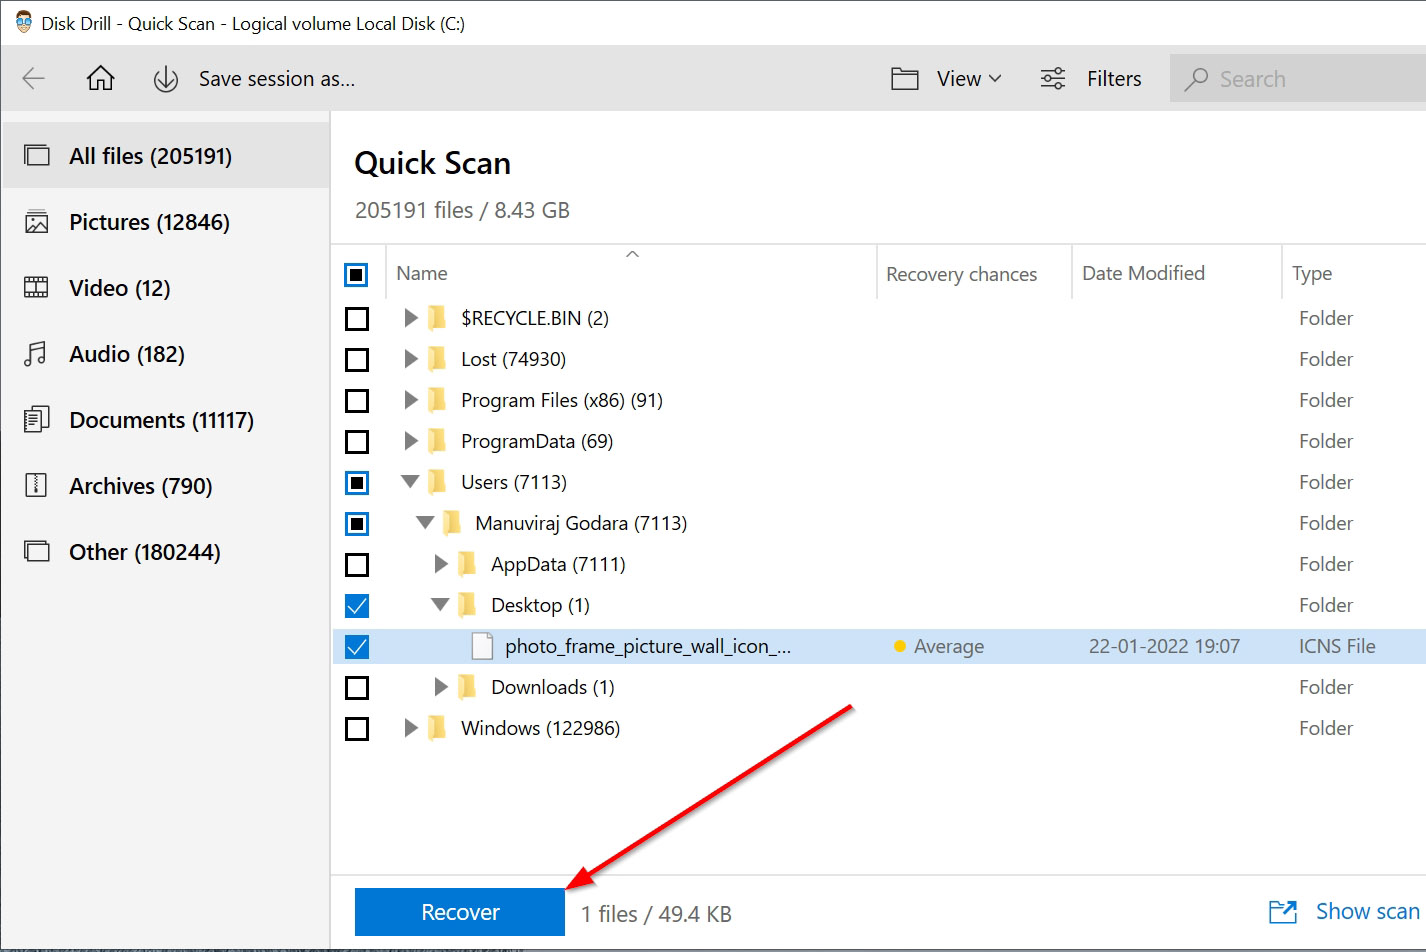Viewport: 1426px width, 952px height.
Task: Uncheck the Desktop (1) checkbox
Action: click(356, 606)
